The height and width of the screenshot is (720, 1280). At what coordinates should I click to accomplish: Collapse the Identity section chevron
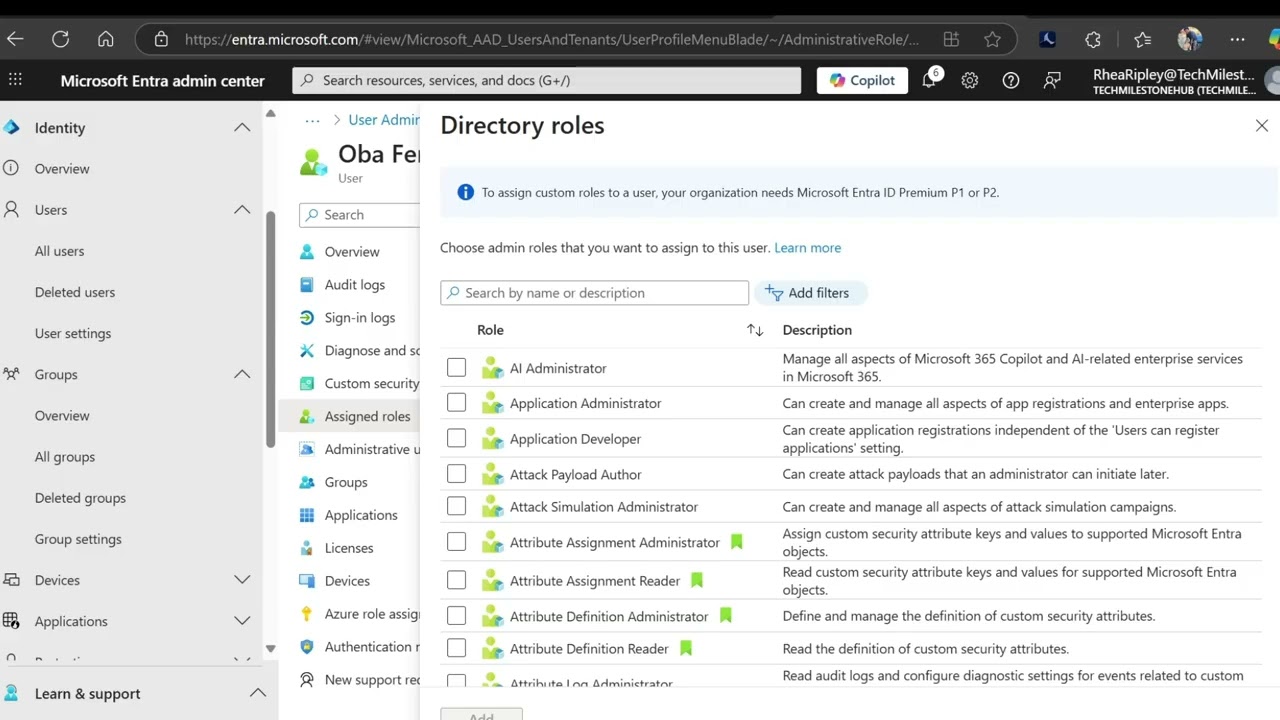click(x=242, y=127)
